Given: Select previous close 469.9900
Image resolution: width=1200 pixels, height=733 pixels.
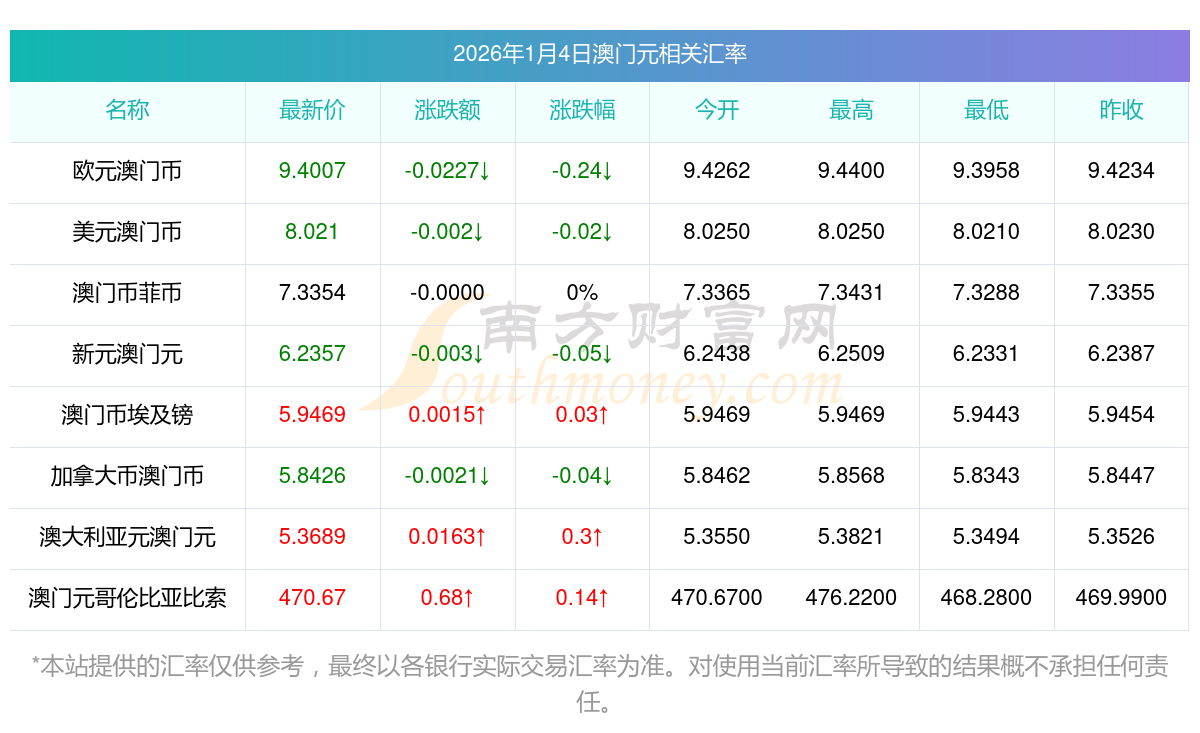Looking at the screenshot, I should pos(1121,598).
